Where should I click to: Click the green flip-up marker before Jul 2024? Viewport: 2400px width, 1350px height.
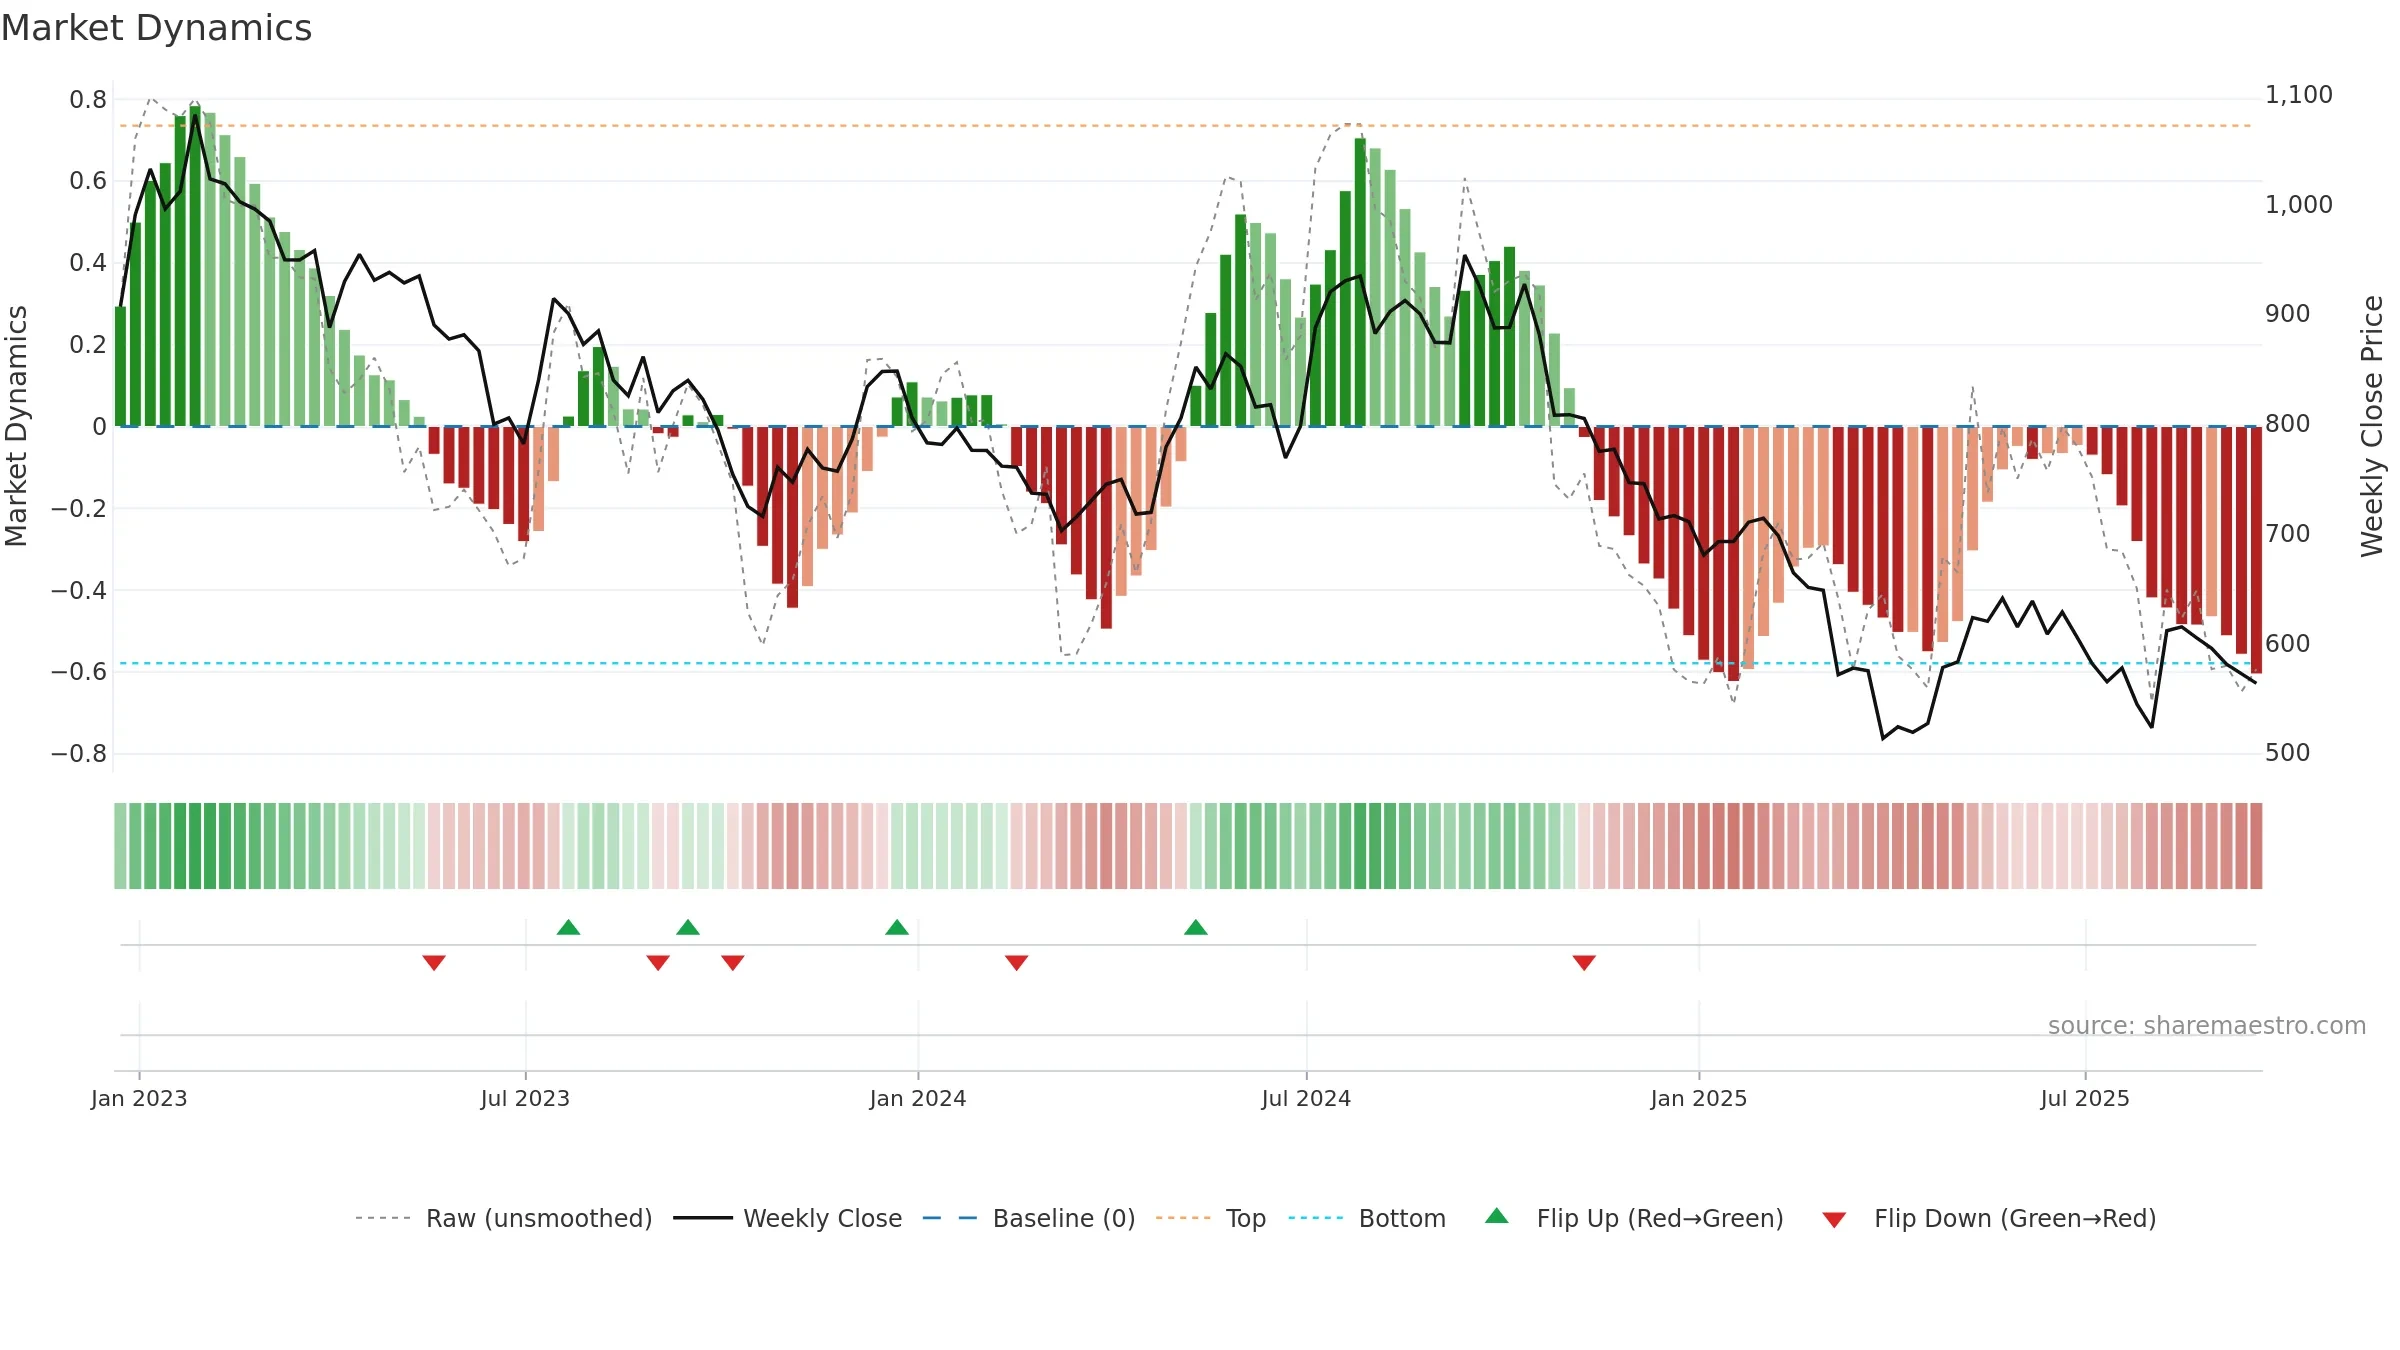coord(1196,927)
